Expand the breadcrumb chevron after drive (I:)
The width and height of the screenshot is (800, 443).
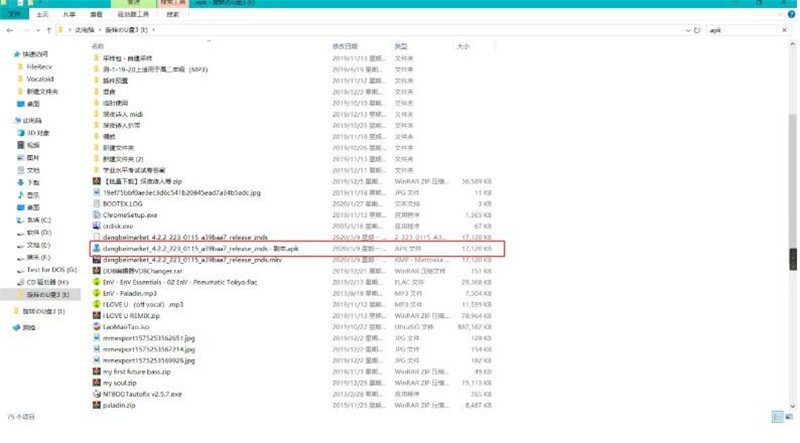[153, 30]
